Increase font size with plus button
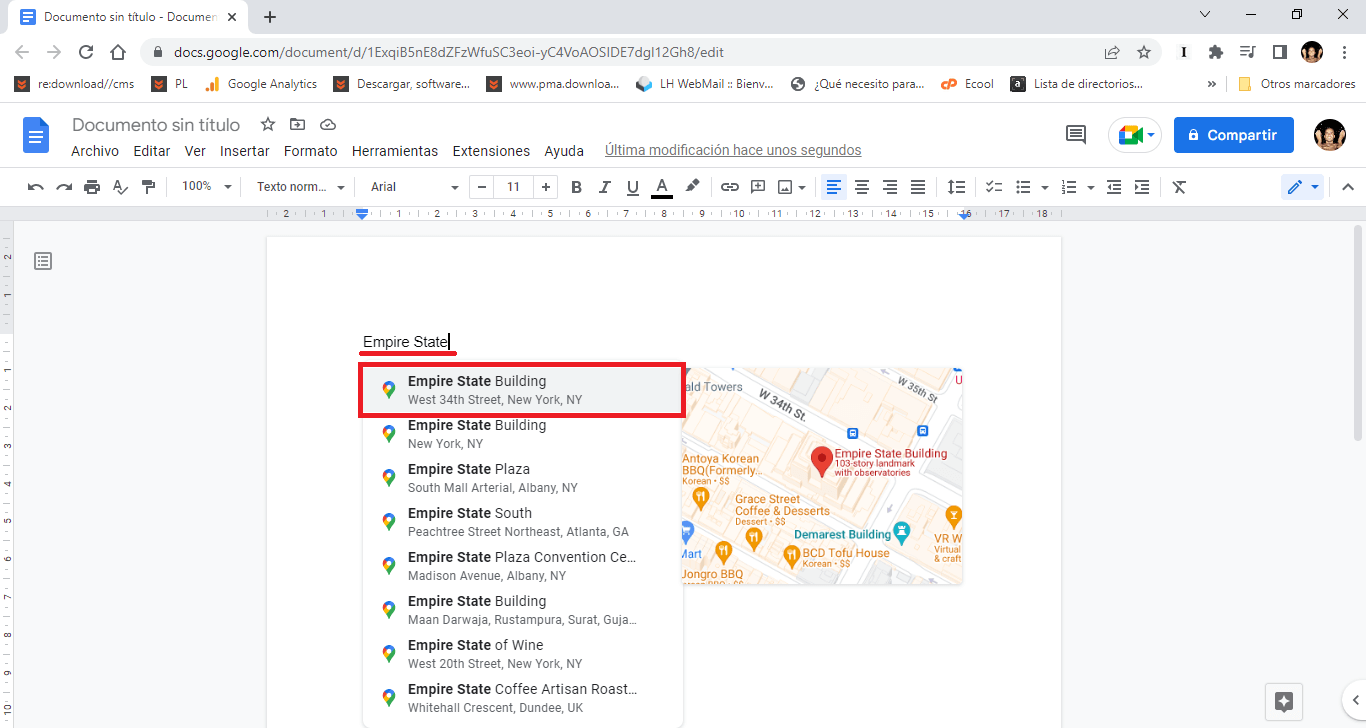The width and height of the screenshot is (1366, 728). point(546,187)
